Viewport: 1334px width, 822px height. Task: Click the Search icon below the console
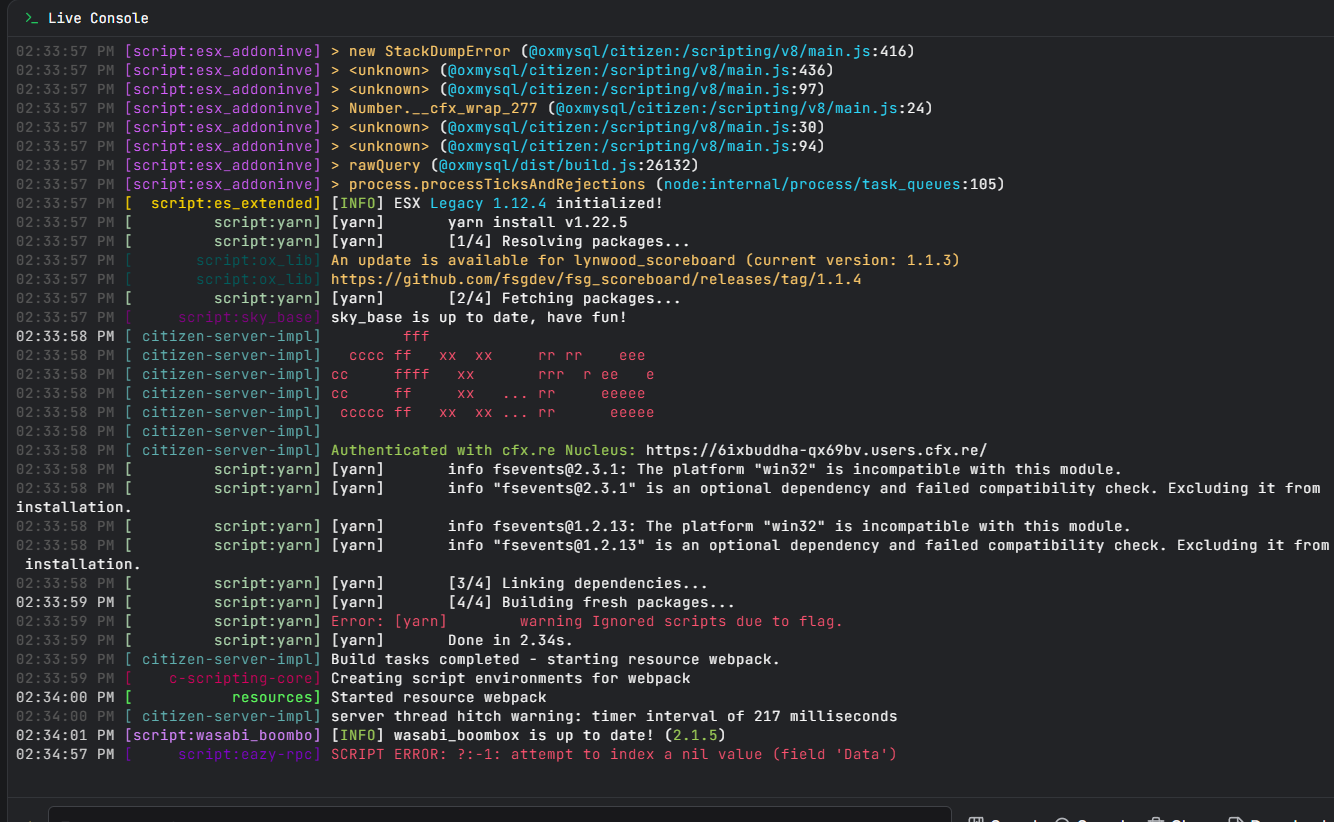coord(976,820)
